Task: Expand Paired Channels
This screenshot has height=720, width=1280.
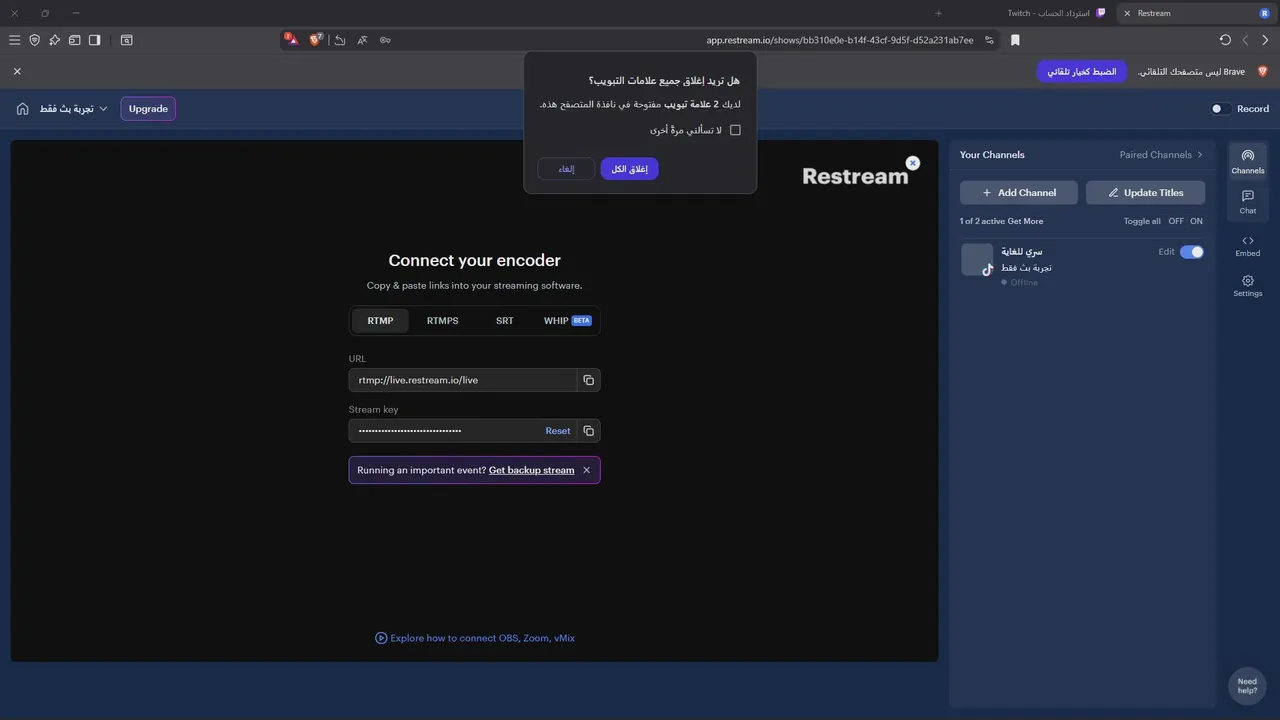Action: [1161, 155]
